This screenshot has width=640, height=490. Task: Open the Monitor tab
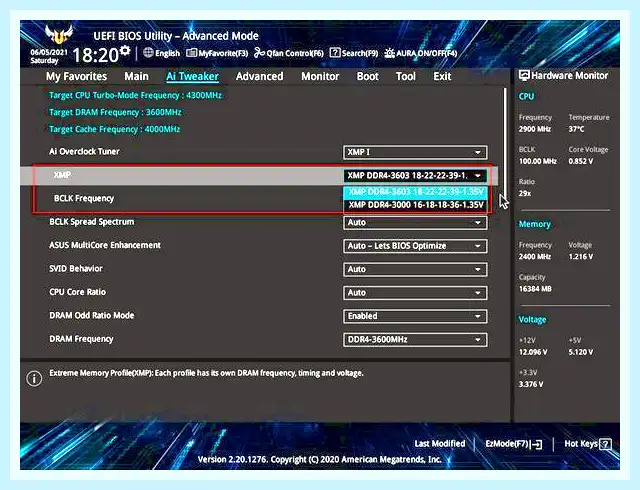(320, 76)
